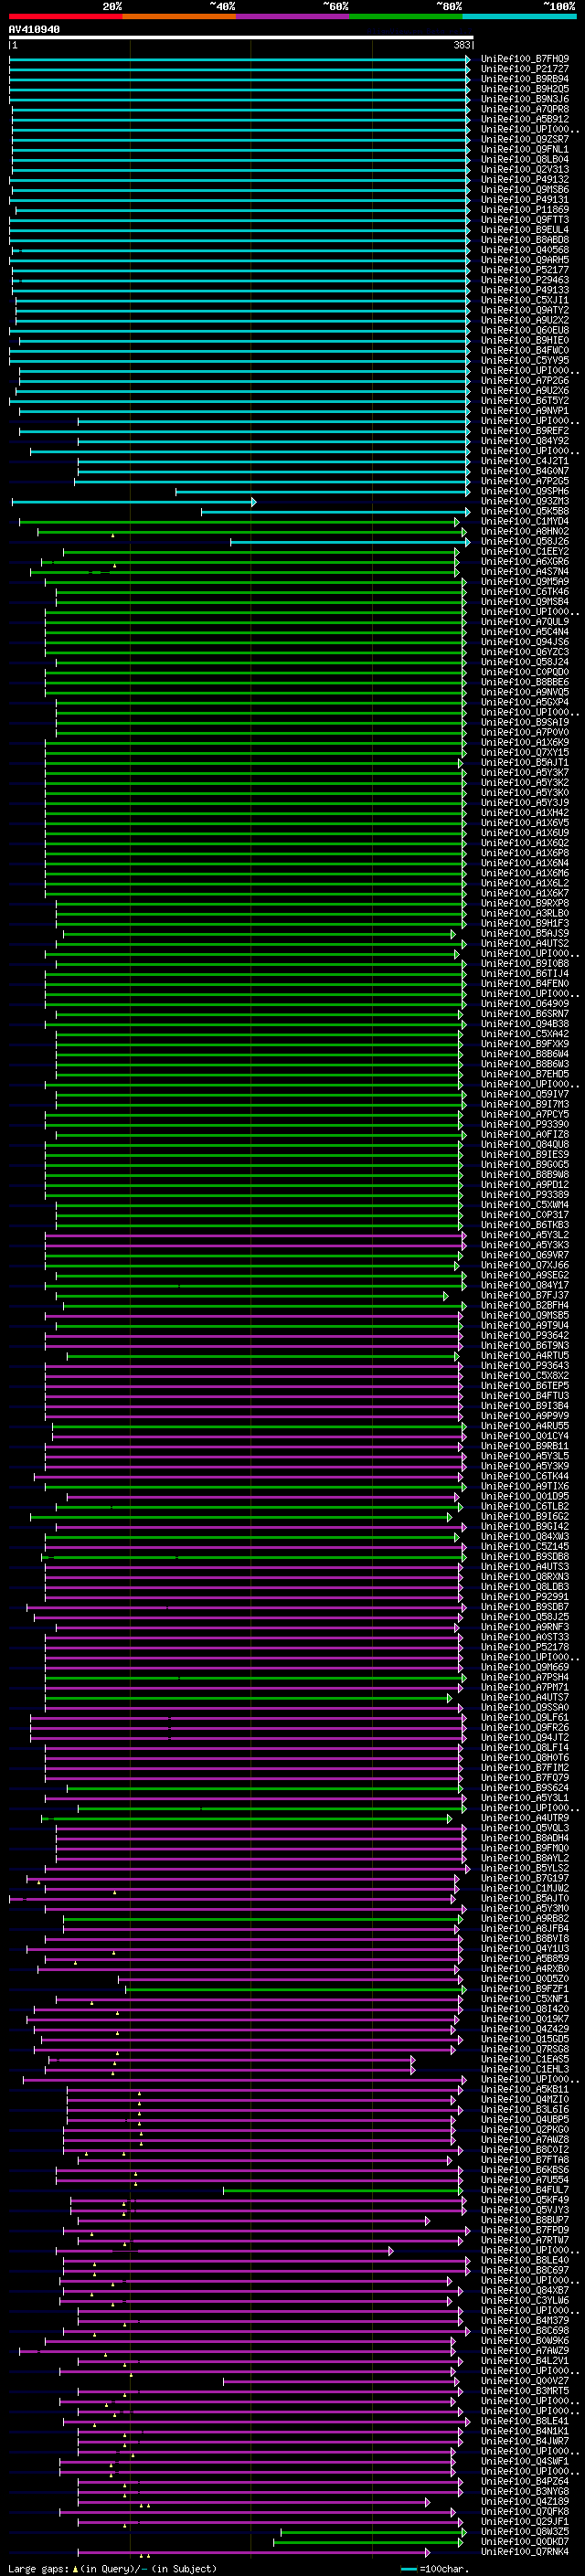Viewport: 585px width, 2576px height.
Task: Select label UniRef100_B9SDB8
Action: (524, 1556)
